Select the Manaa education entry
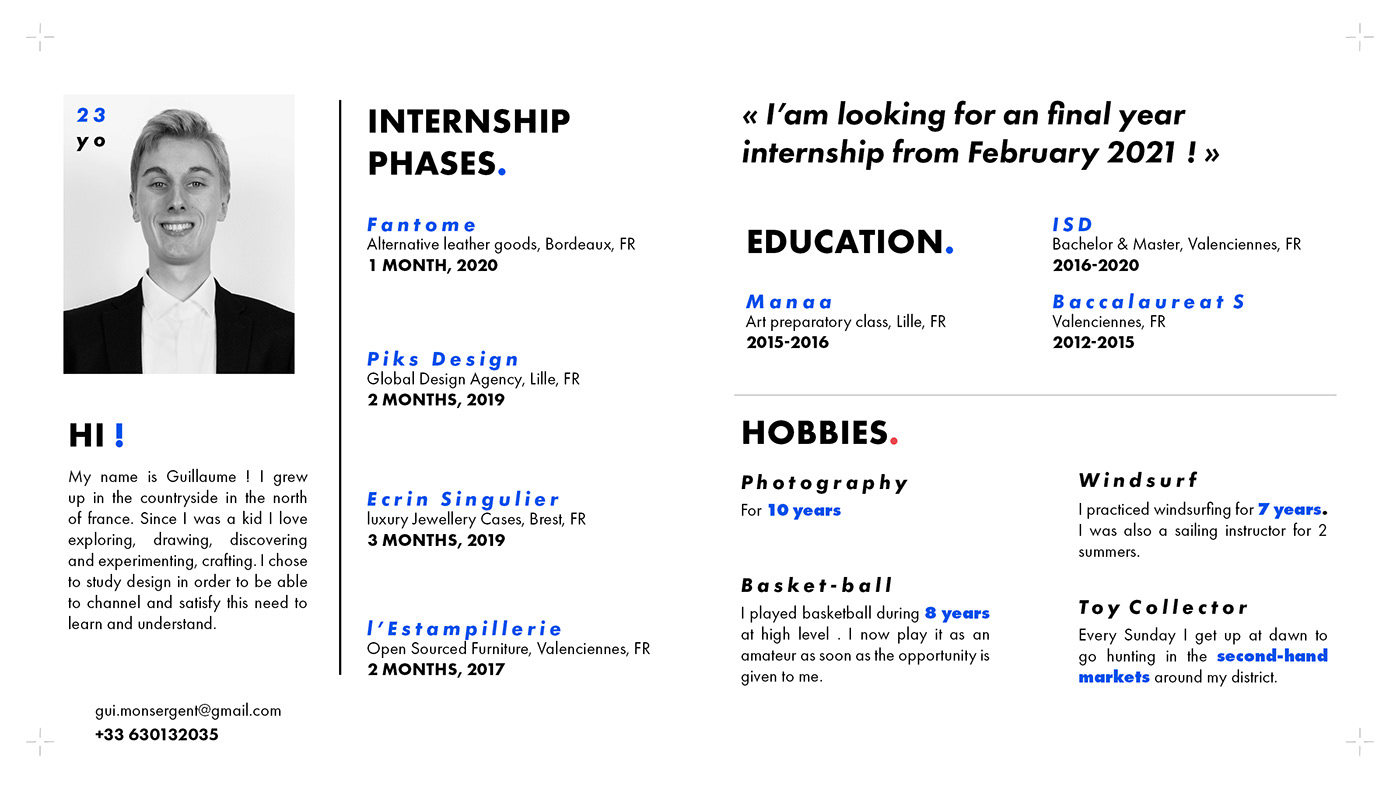 [789, 302]
